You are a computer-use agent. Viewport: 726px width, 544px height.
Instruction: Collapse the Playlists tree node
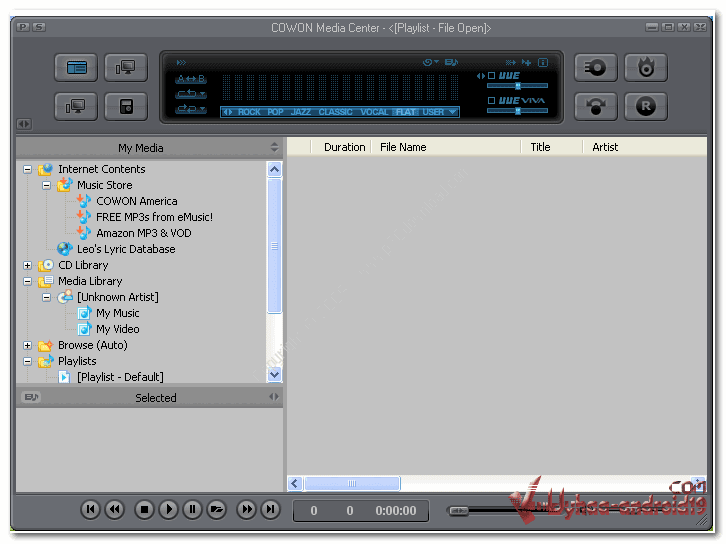27,362
